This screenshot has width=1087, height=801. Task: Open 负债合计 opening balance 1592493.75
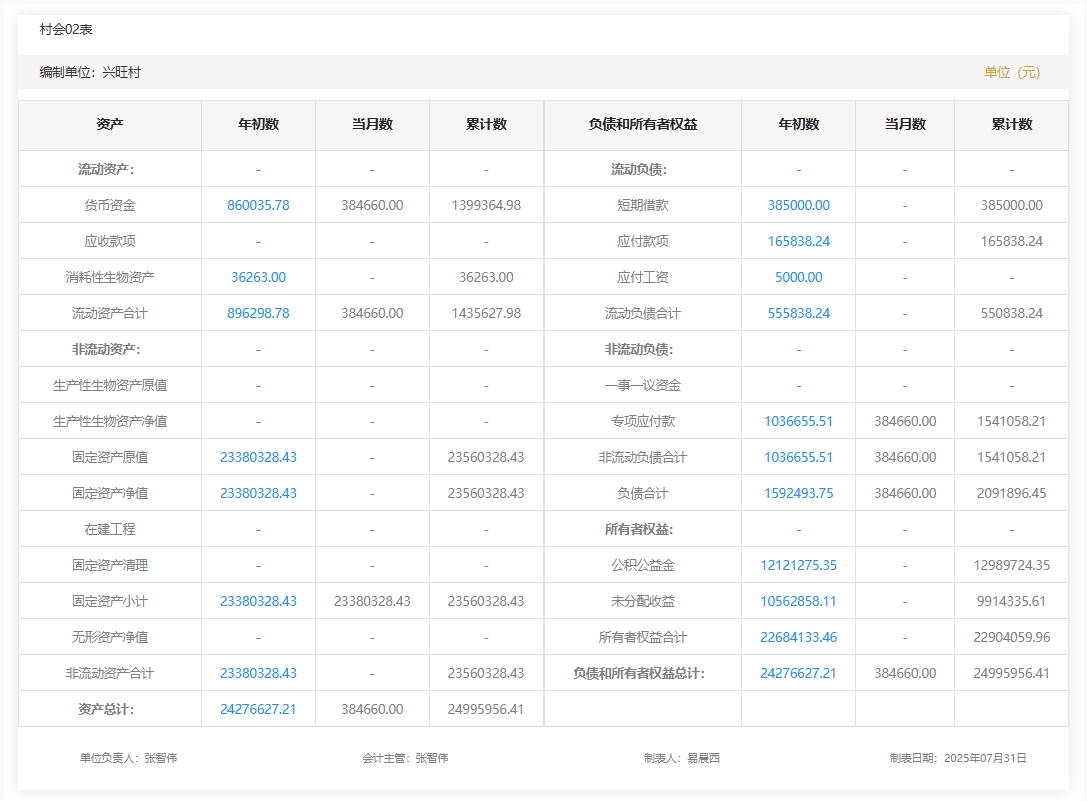click(x=798, y=493)
